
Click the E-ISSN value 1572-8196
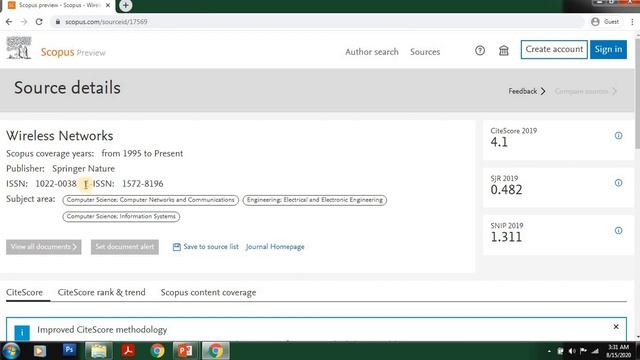(x=142, y=184)
